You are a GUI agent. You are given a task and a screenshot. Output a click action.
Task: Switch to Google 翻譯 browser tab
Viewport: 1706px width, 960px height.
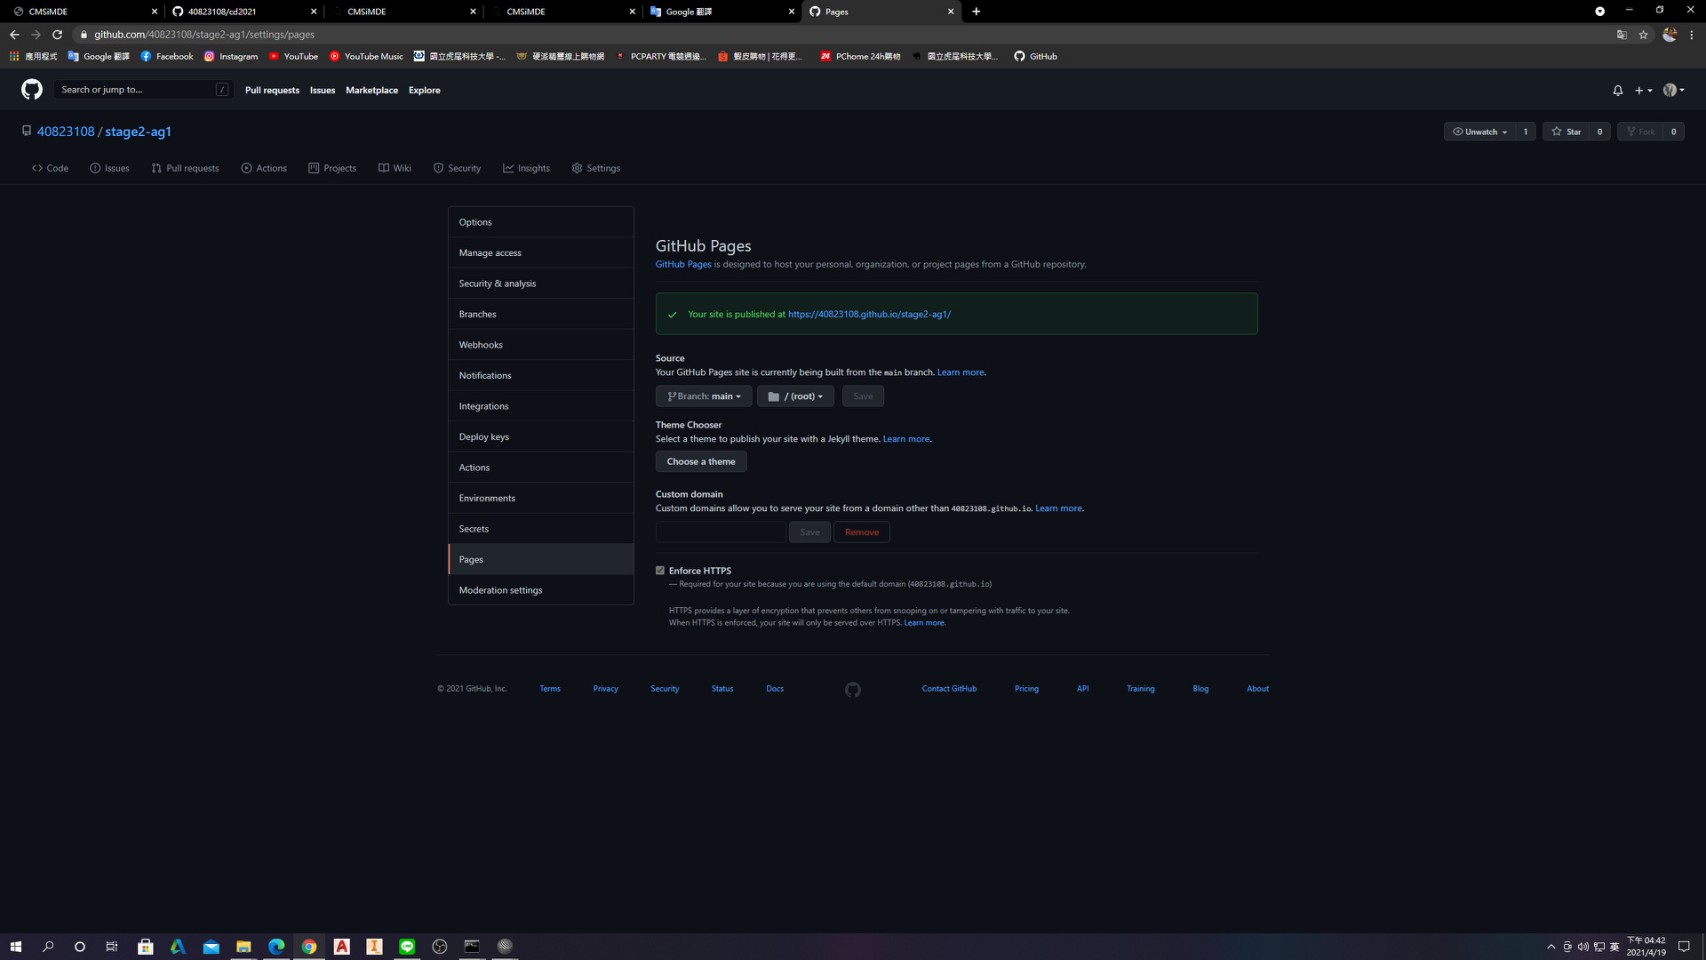(722, 11)
